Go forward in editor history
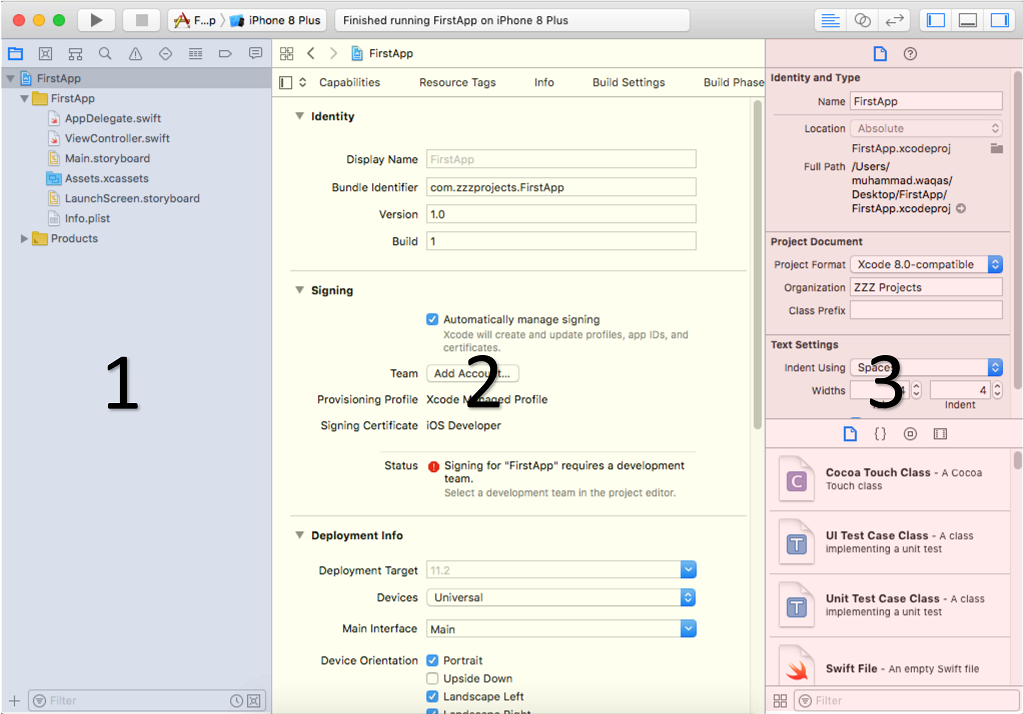Viewport: 1023px width, 714px height. tap(333, 54)
